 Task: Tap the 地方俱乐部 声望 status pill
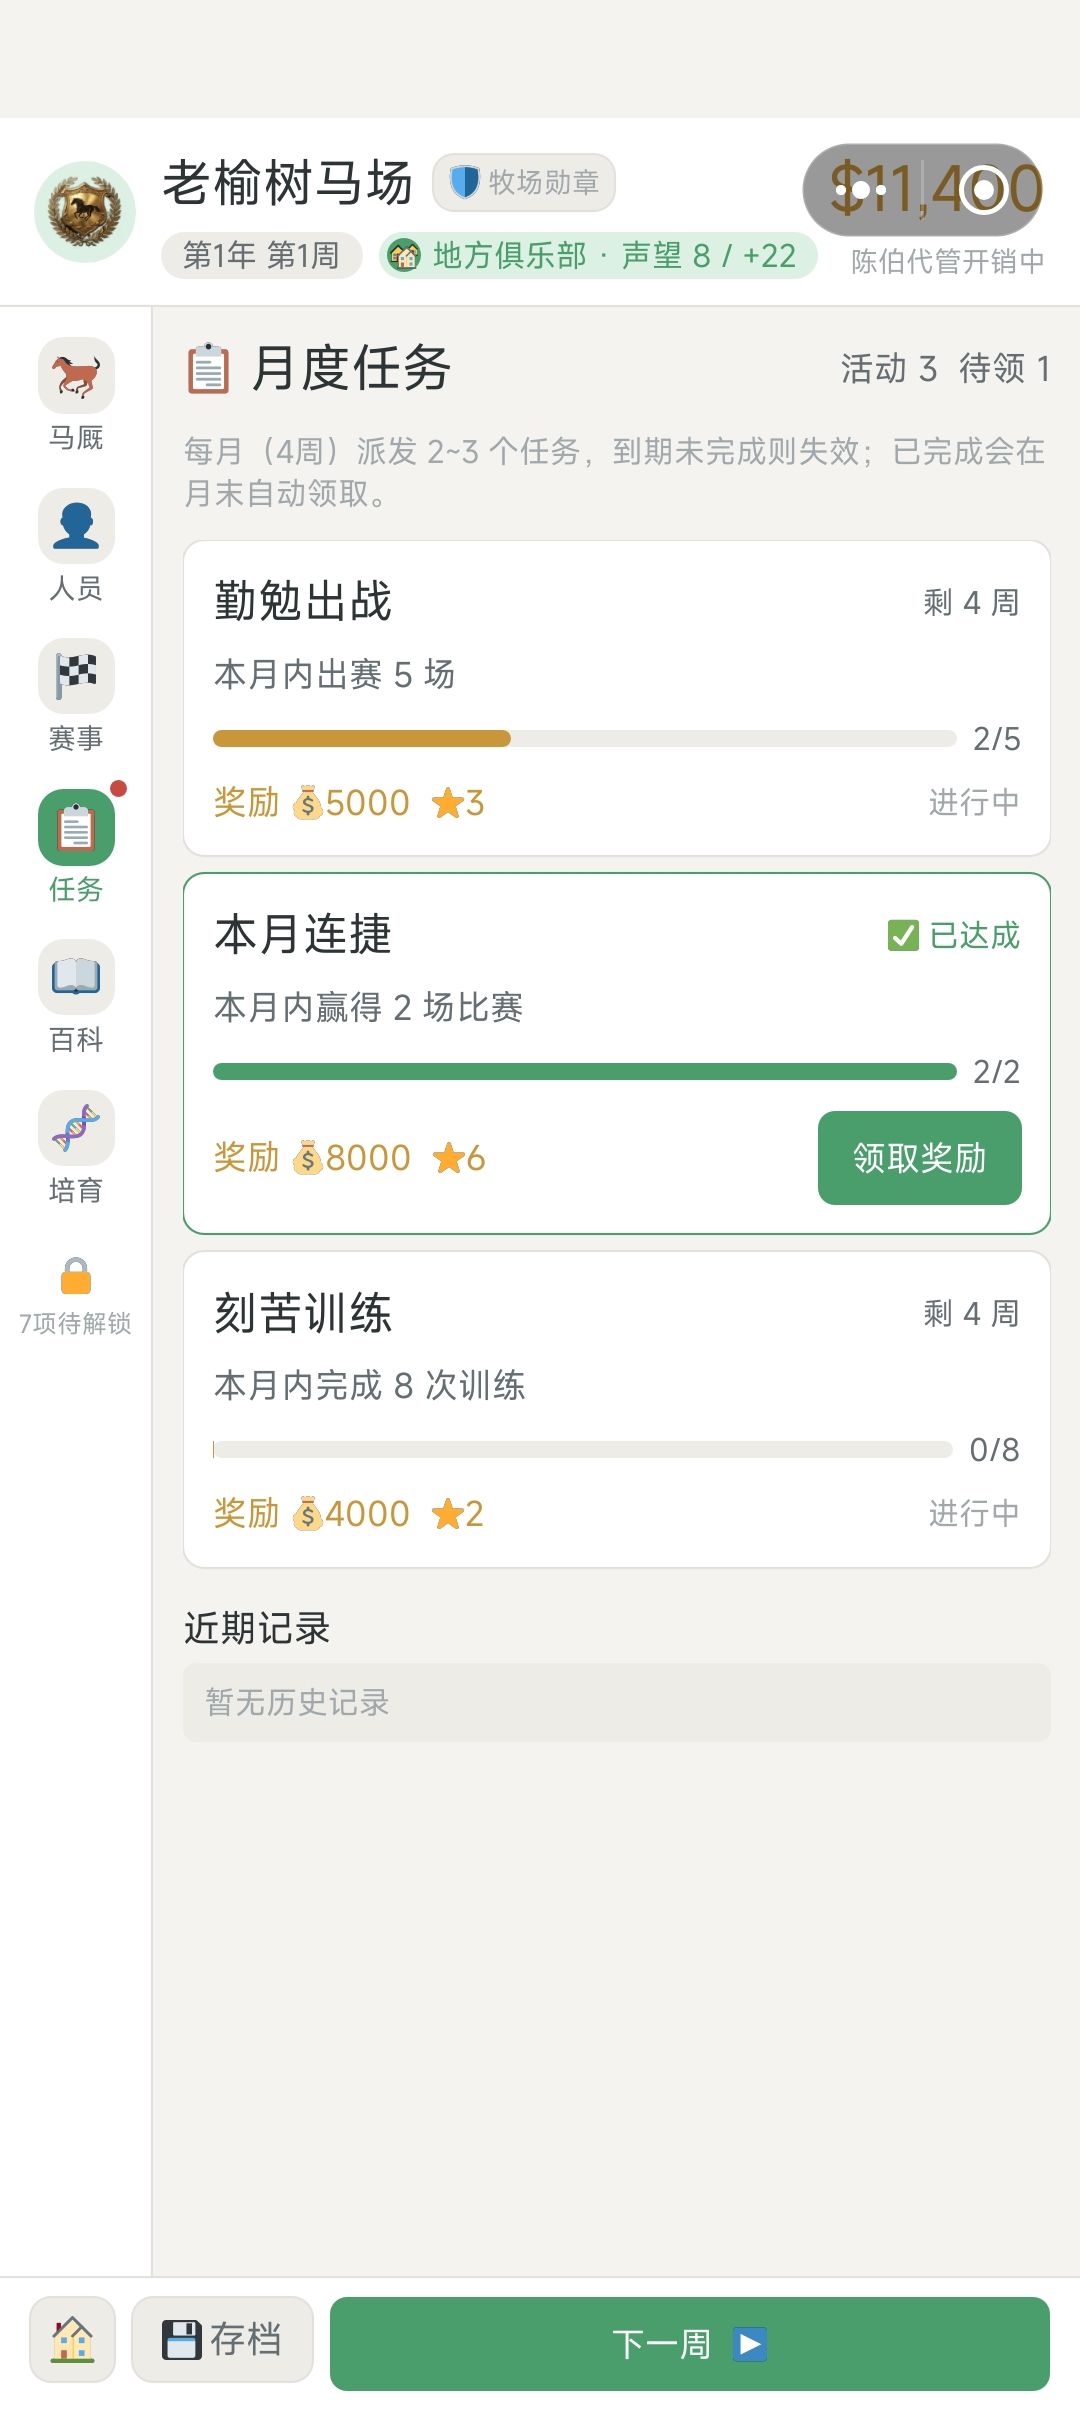(598, 256)
